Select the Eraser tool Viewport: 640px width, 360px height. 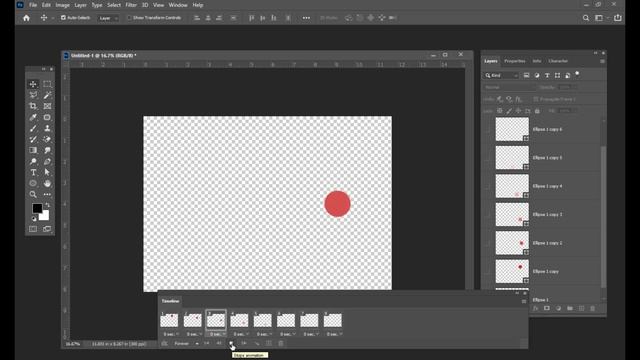tap(47, 139)
